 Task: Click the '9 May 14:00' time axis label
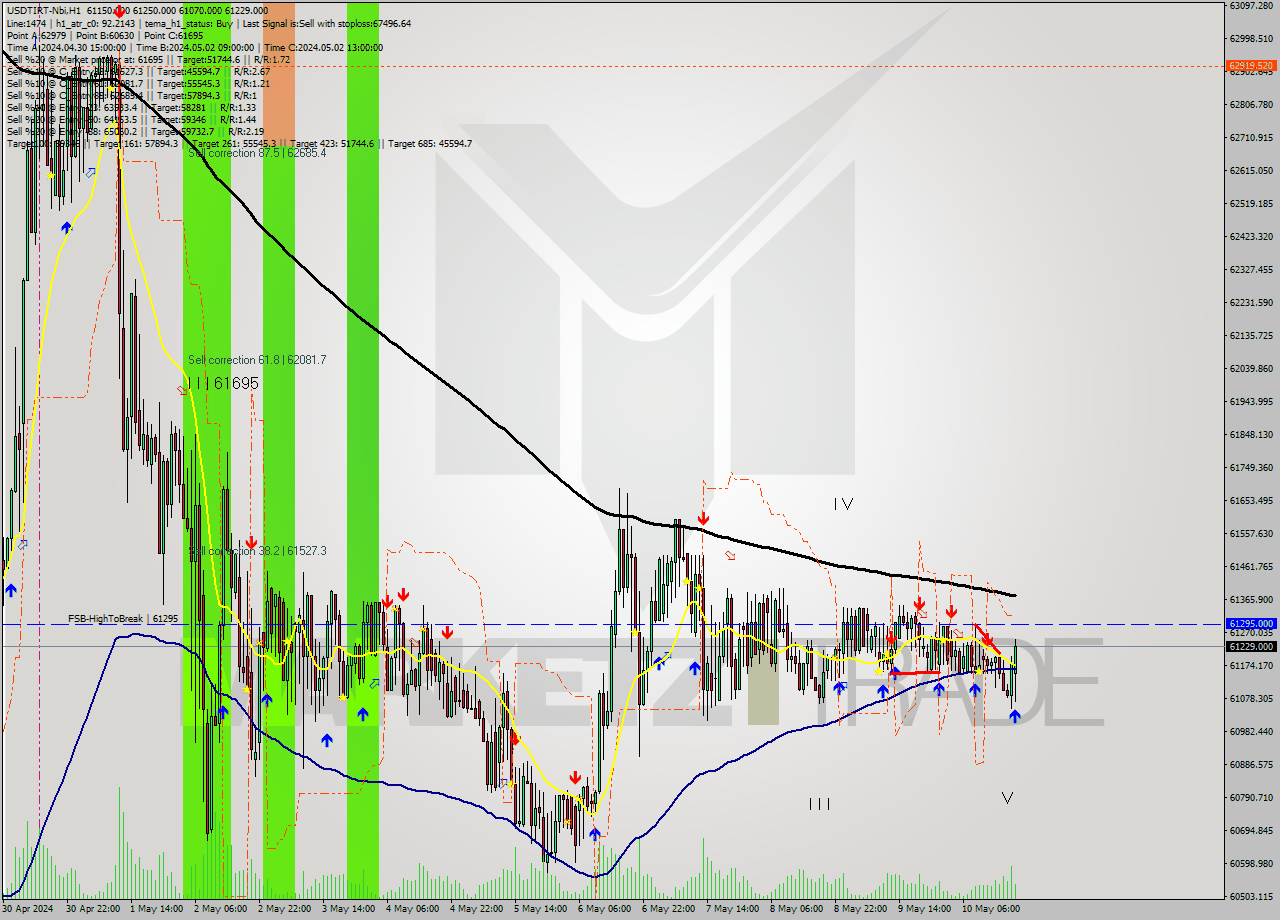point(924,909)
